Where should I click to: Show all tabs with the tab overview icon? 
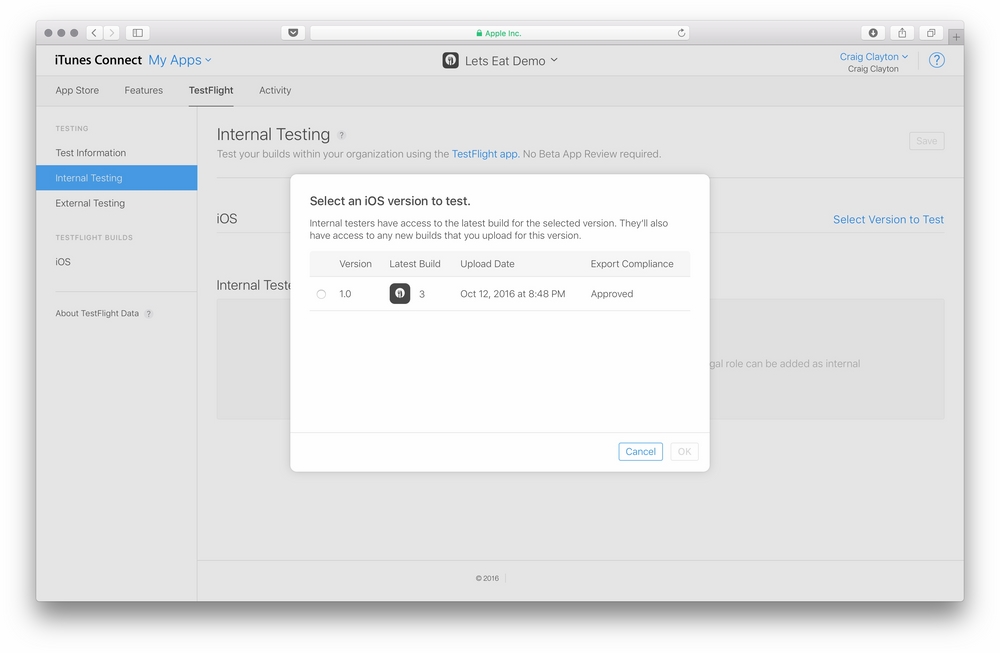[x=931, y=33]
